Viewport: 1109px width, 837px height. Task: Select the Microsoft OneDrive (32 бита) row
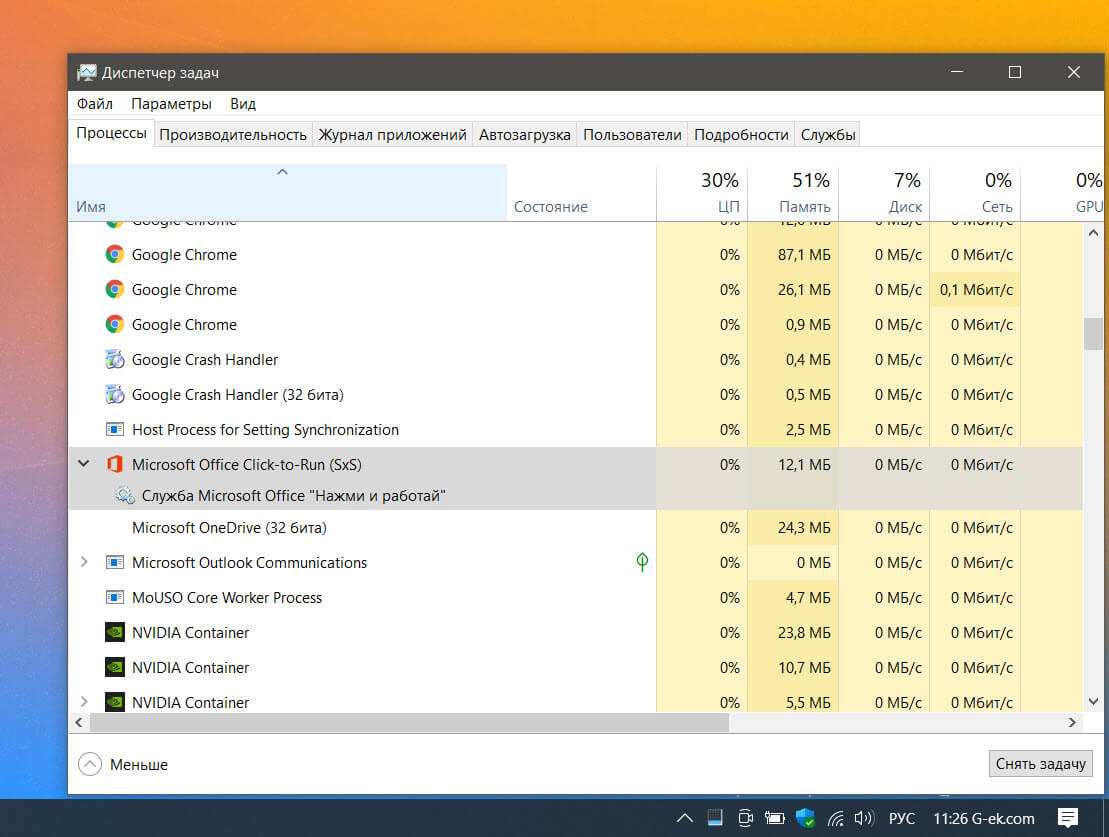point(576,527)
